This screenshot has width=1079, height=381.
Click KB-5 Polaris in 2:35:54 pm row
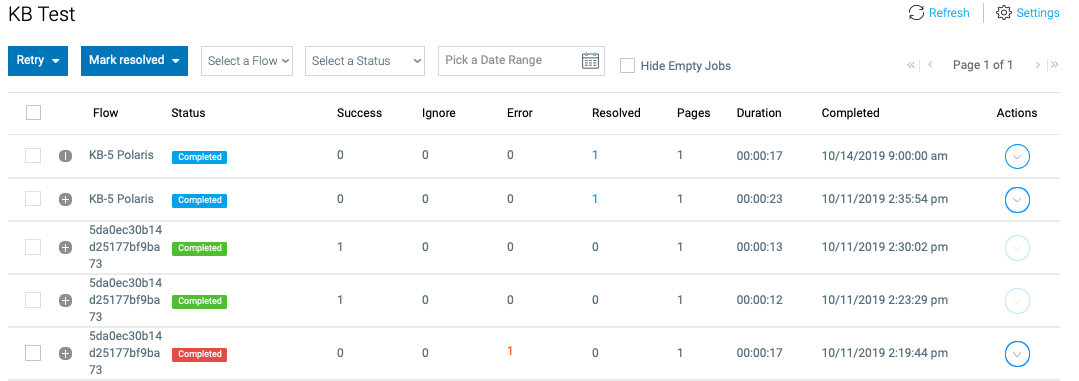tap(122, 199)
